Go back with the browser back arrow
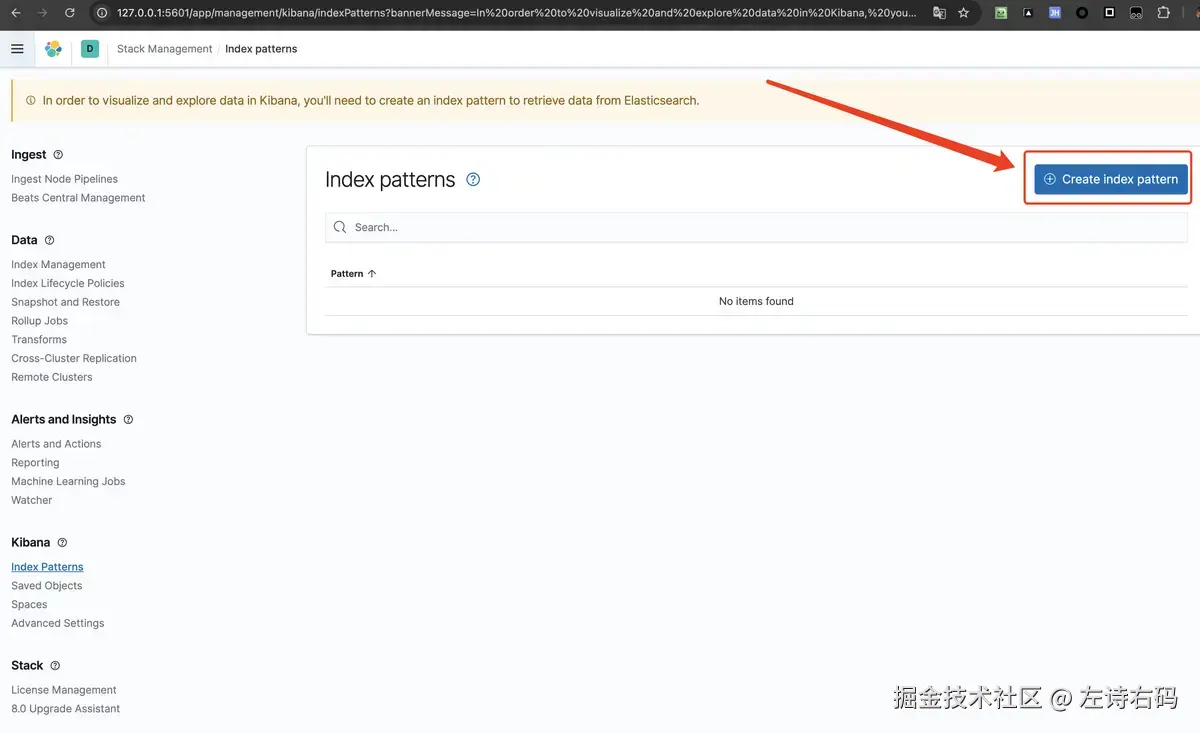The height and width of the screenshot is (733, 1200). click(x=16, y=13)
